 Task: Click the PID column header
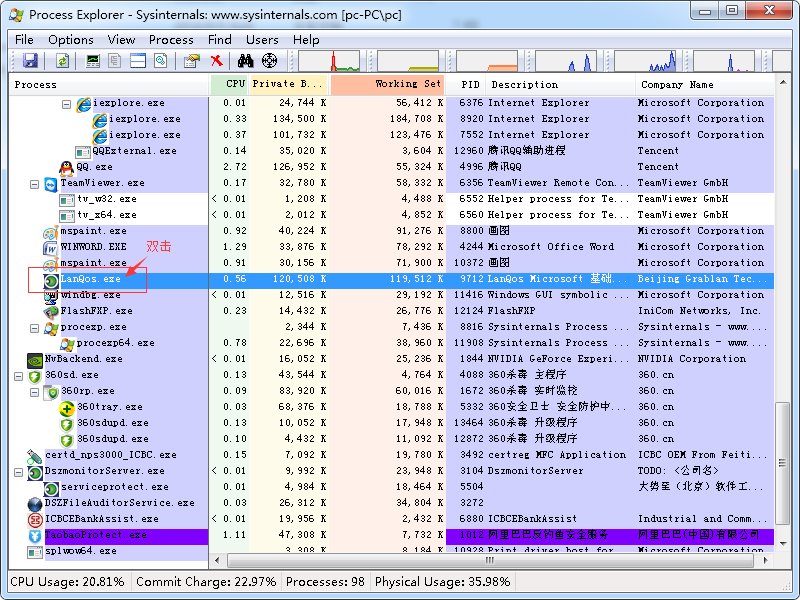pyautogui.click(x=468, y=85)
